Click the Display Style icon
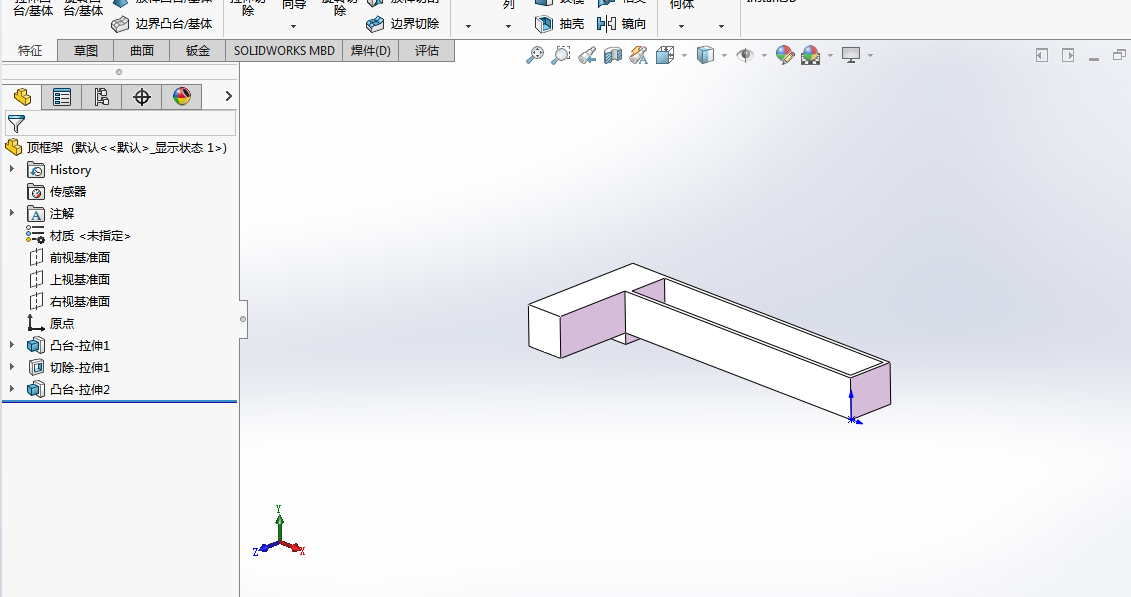Screen dimensions: 1131x597 (x=705, y=55)
